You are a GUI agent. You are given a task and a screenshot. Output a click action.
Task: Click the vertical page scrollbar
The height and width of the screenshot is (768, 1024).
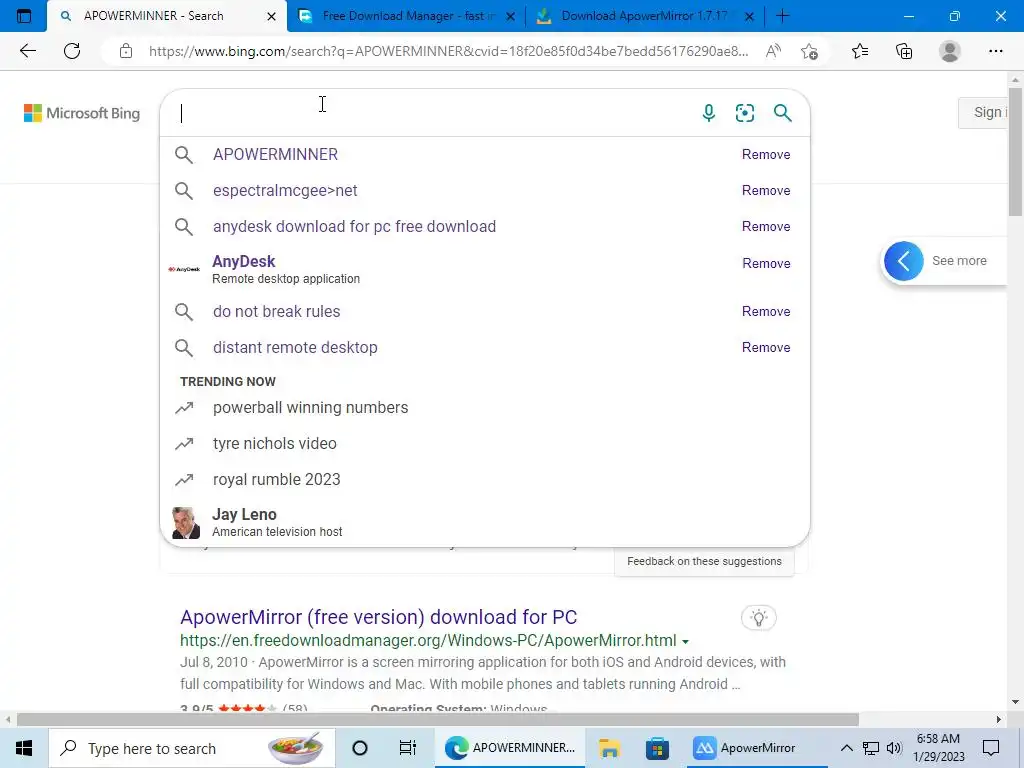coord(1015,150)
